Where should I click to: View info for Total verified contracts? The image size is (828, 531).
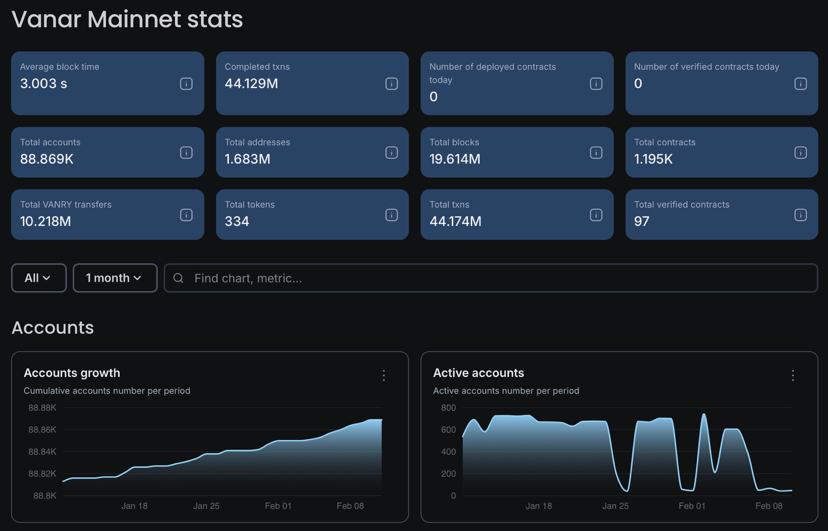800,215
